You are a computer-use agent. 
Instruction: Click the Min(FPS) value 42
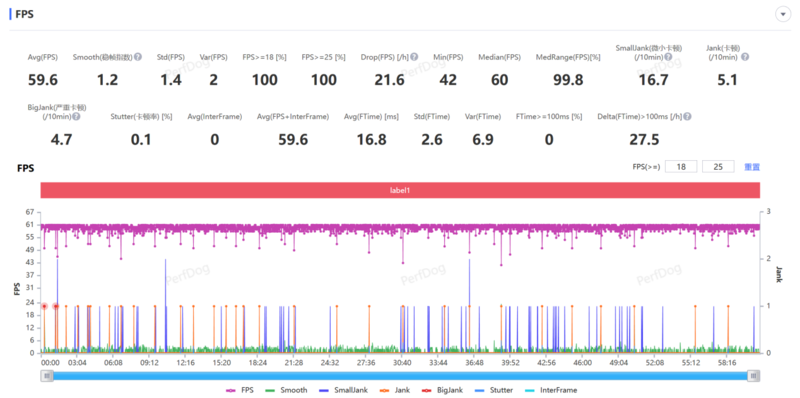click(448, 80)
